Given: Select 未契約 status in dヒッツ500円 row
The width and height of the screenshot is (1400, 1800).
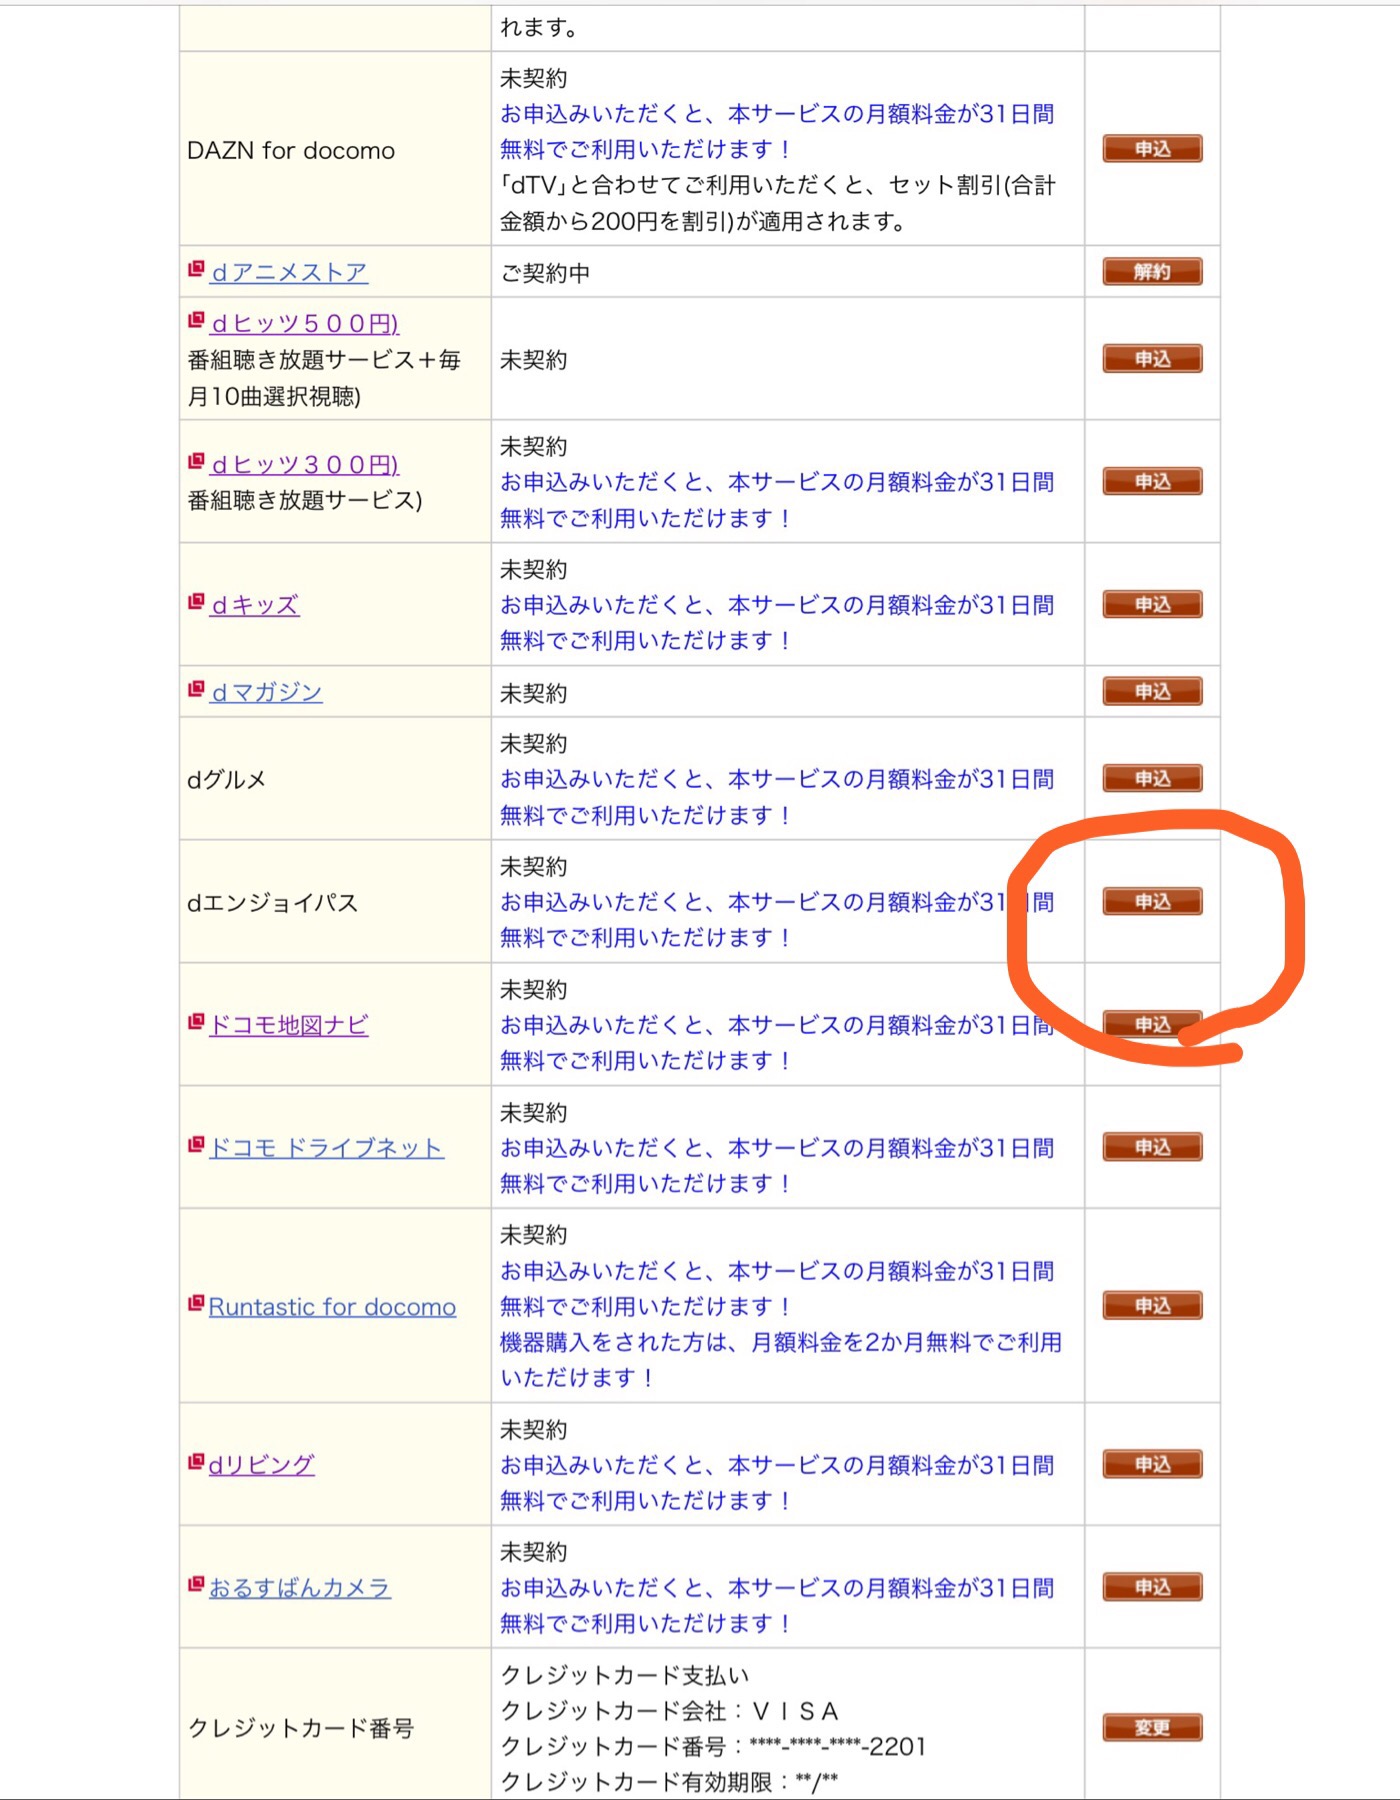Looking at the screenshot, I should pyautogui.click(x=534, y=360).
